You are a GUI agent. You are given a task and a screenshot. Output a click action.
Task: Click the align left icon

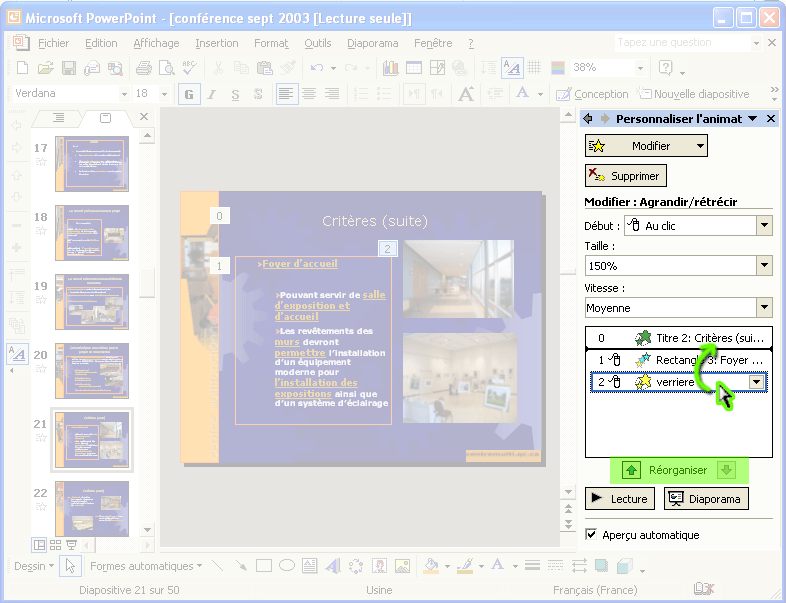[x=287, y=94]
